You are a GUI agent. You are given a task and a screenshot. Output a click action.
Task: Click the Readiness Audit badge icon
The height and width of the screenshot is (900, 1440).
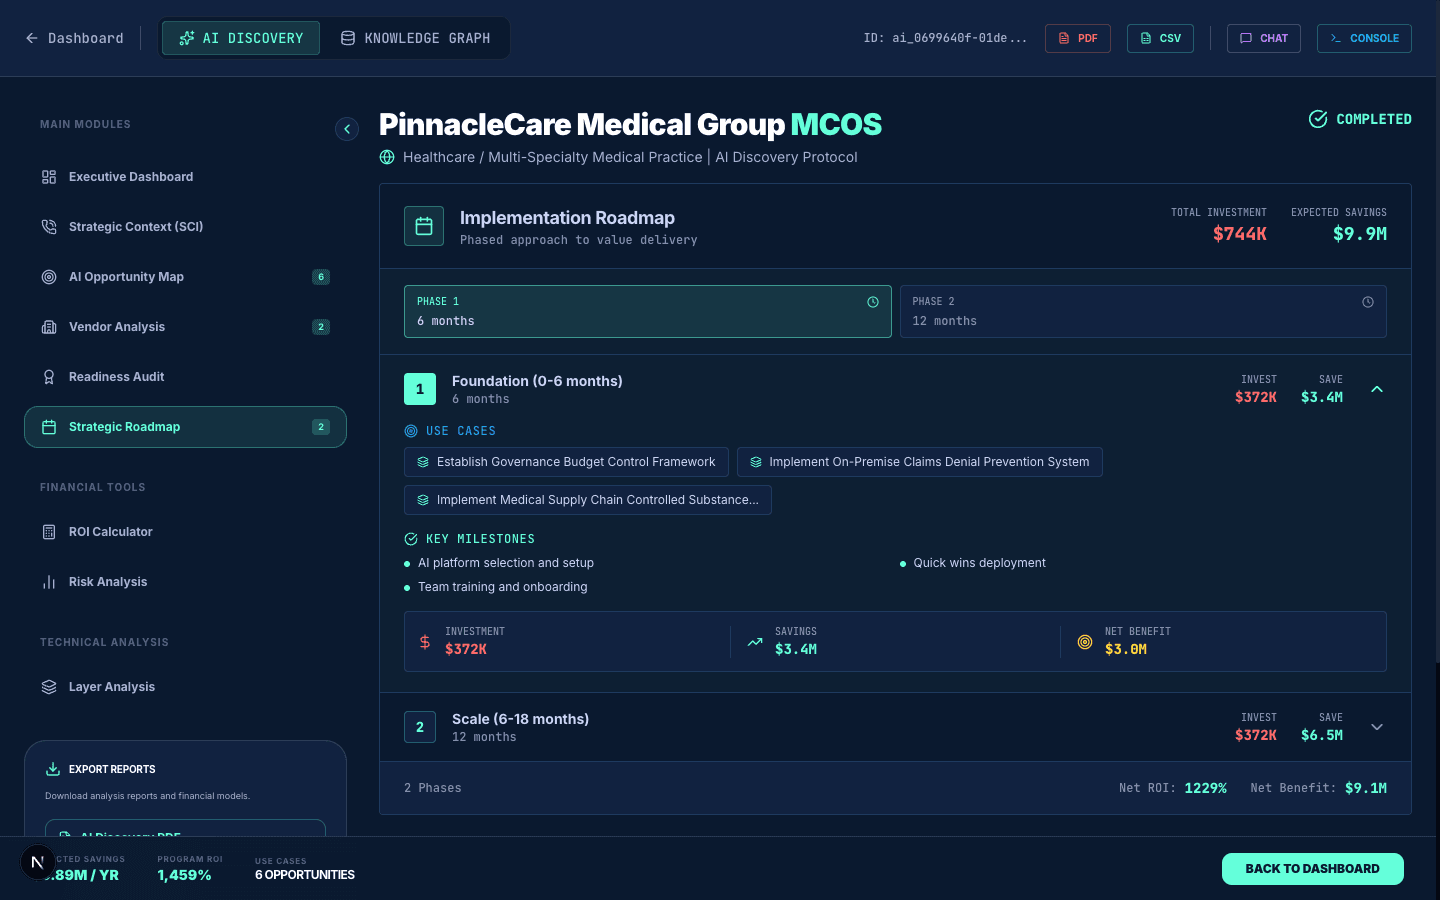coord(49,377)
